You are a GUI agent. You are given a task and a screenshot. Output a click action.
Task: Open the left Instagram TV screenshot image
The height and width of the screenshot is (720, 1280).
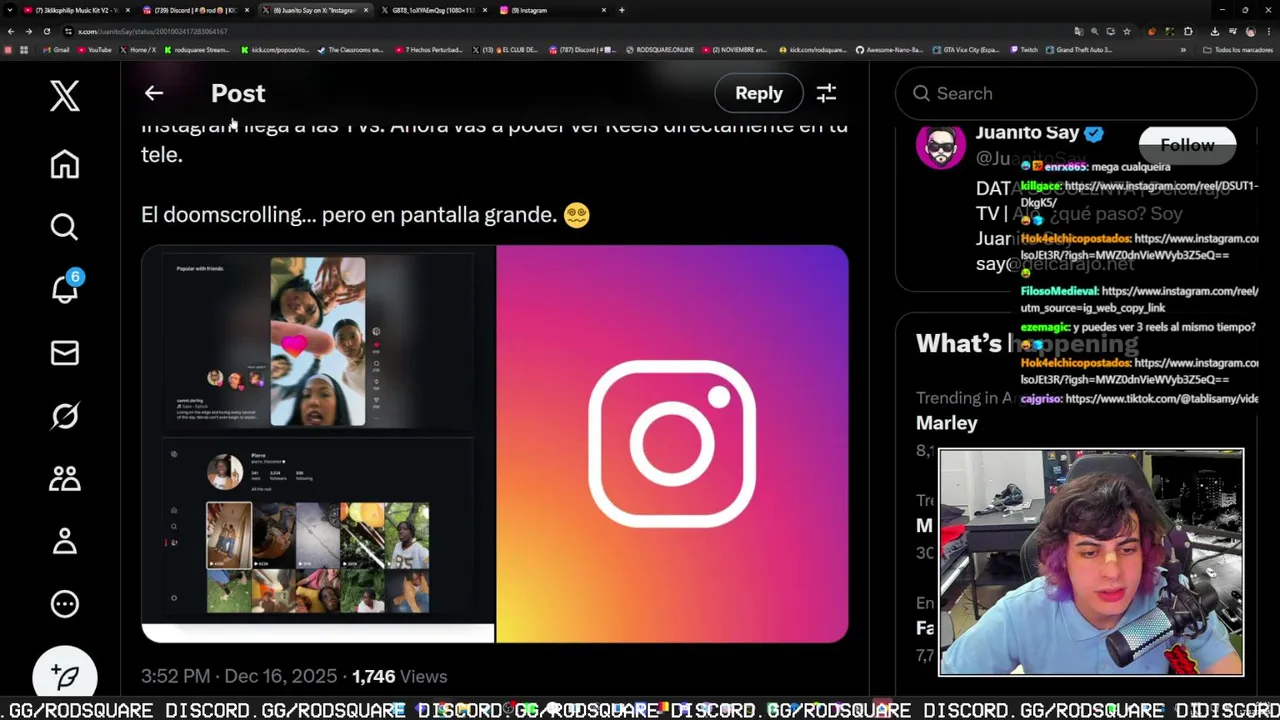(x=318, y=443)
